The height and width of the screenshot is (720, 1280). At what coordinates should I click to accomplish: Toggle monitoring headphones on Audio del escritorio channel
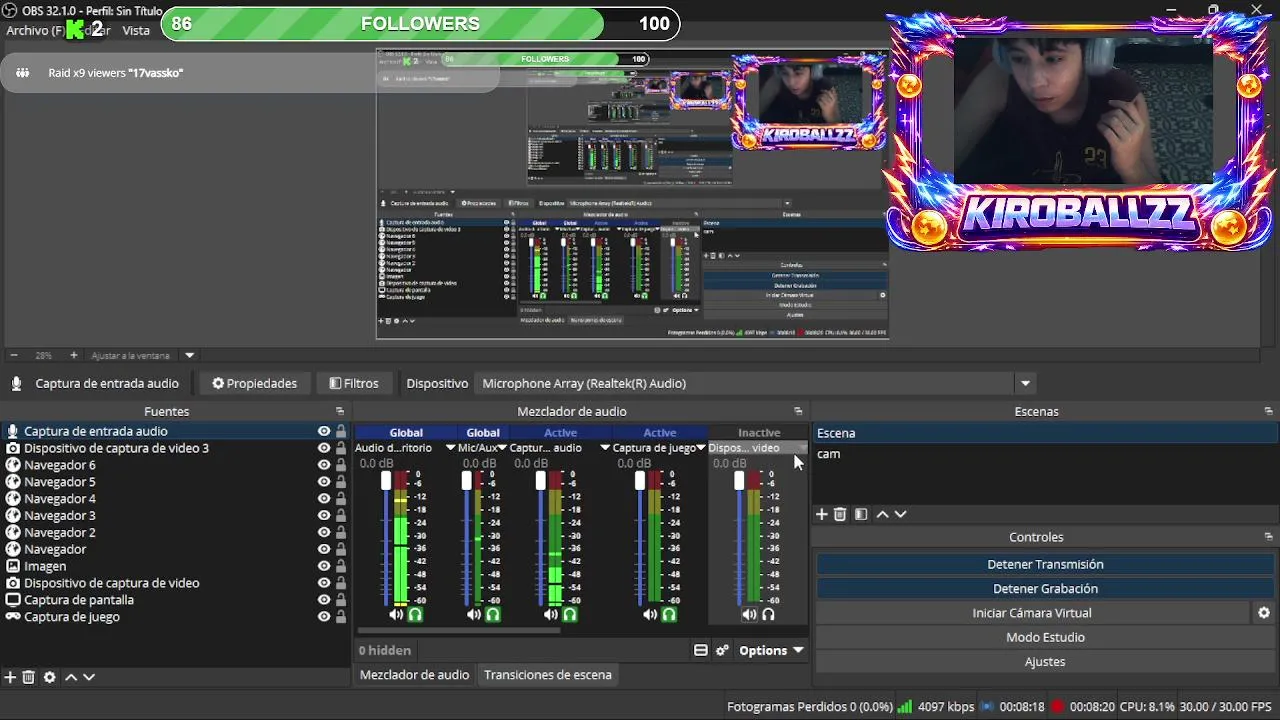coord(414,614)
